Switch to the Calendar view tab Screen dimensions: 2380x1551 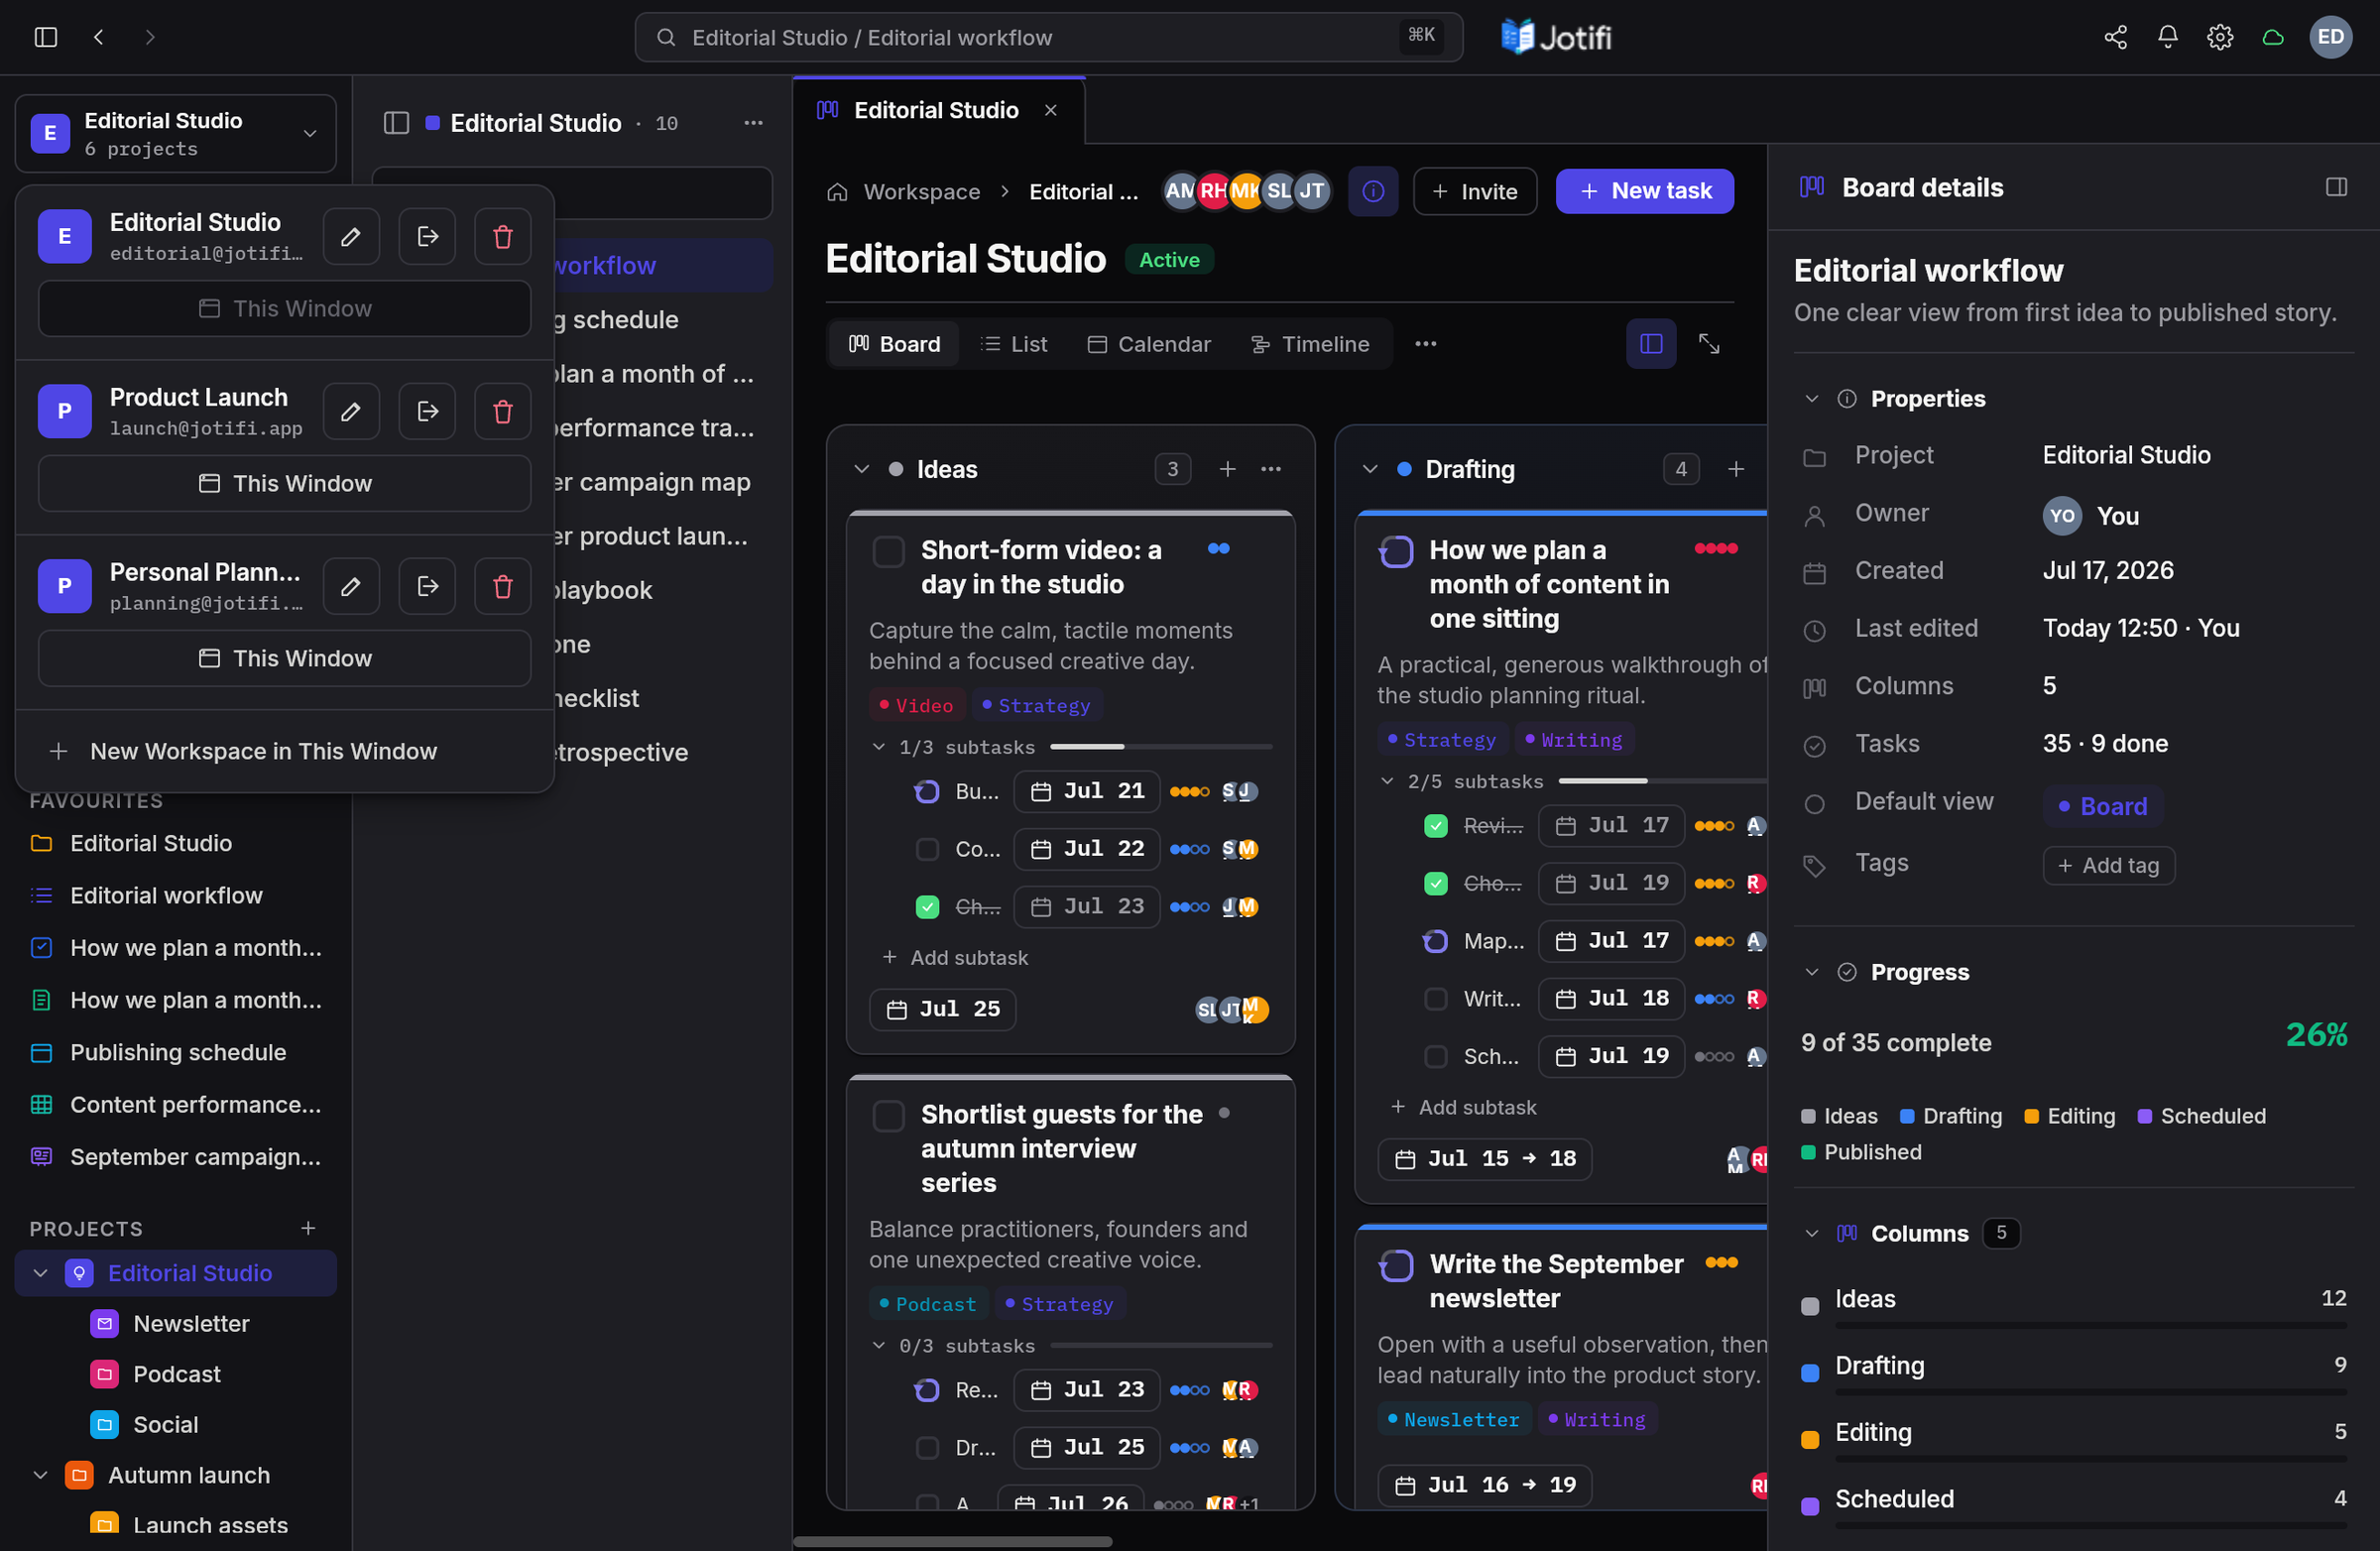coord(1148,344)
